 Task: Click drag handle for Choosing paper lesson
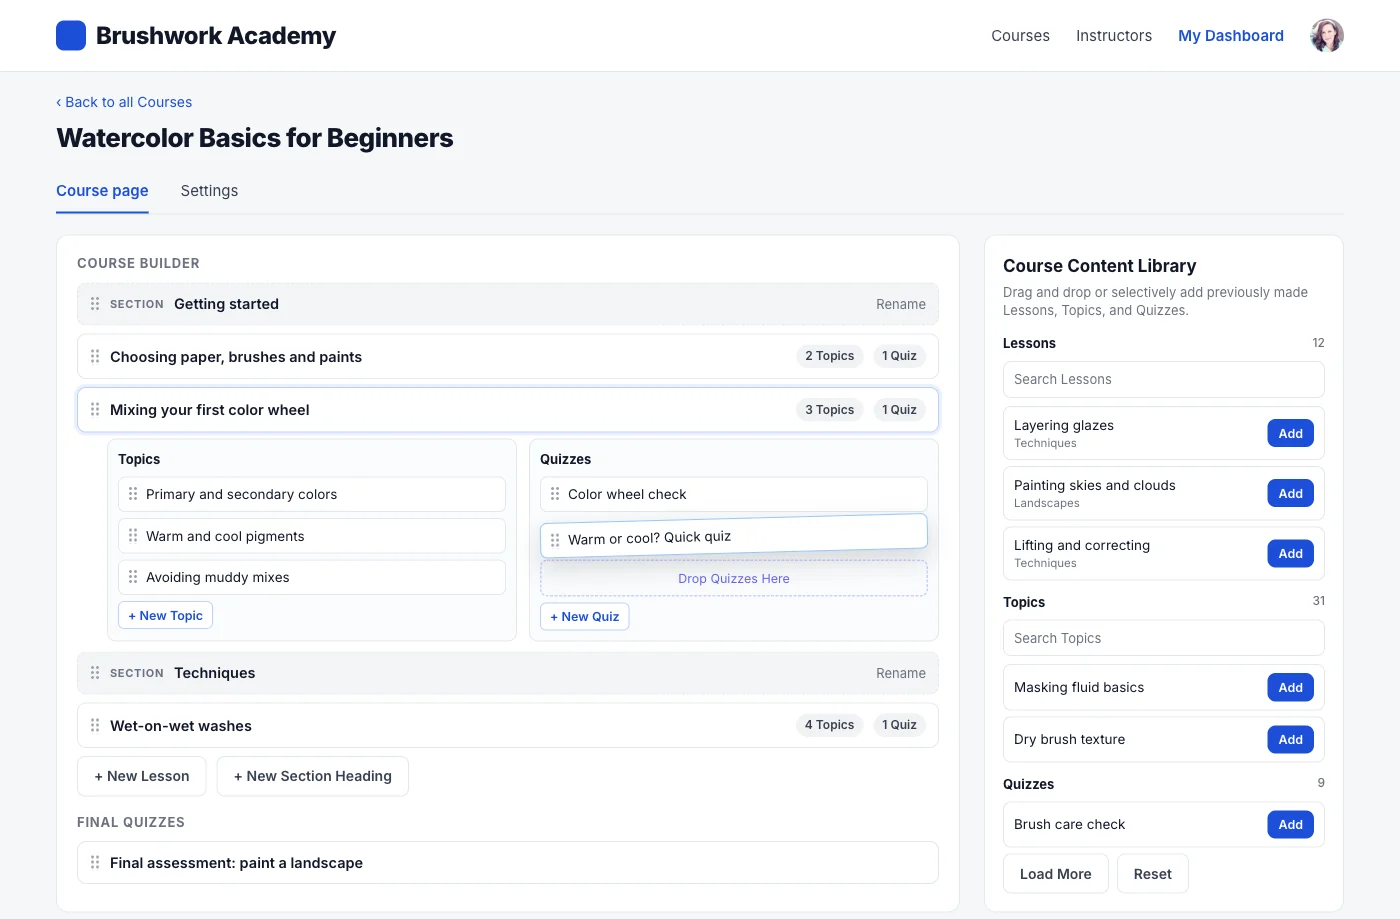tap(95, 357)
